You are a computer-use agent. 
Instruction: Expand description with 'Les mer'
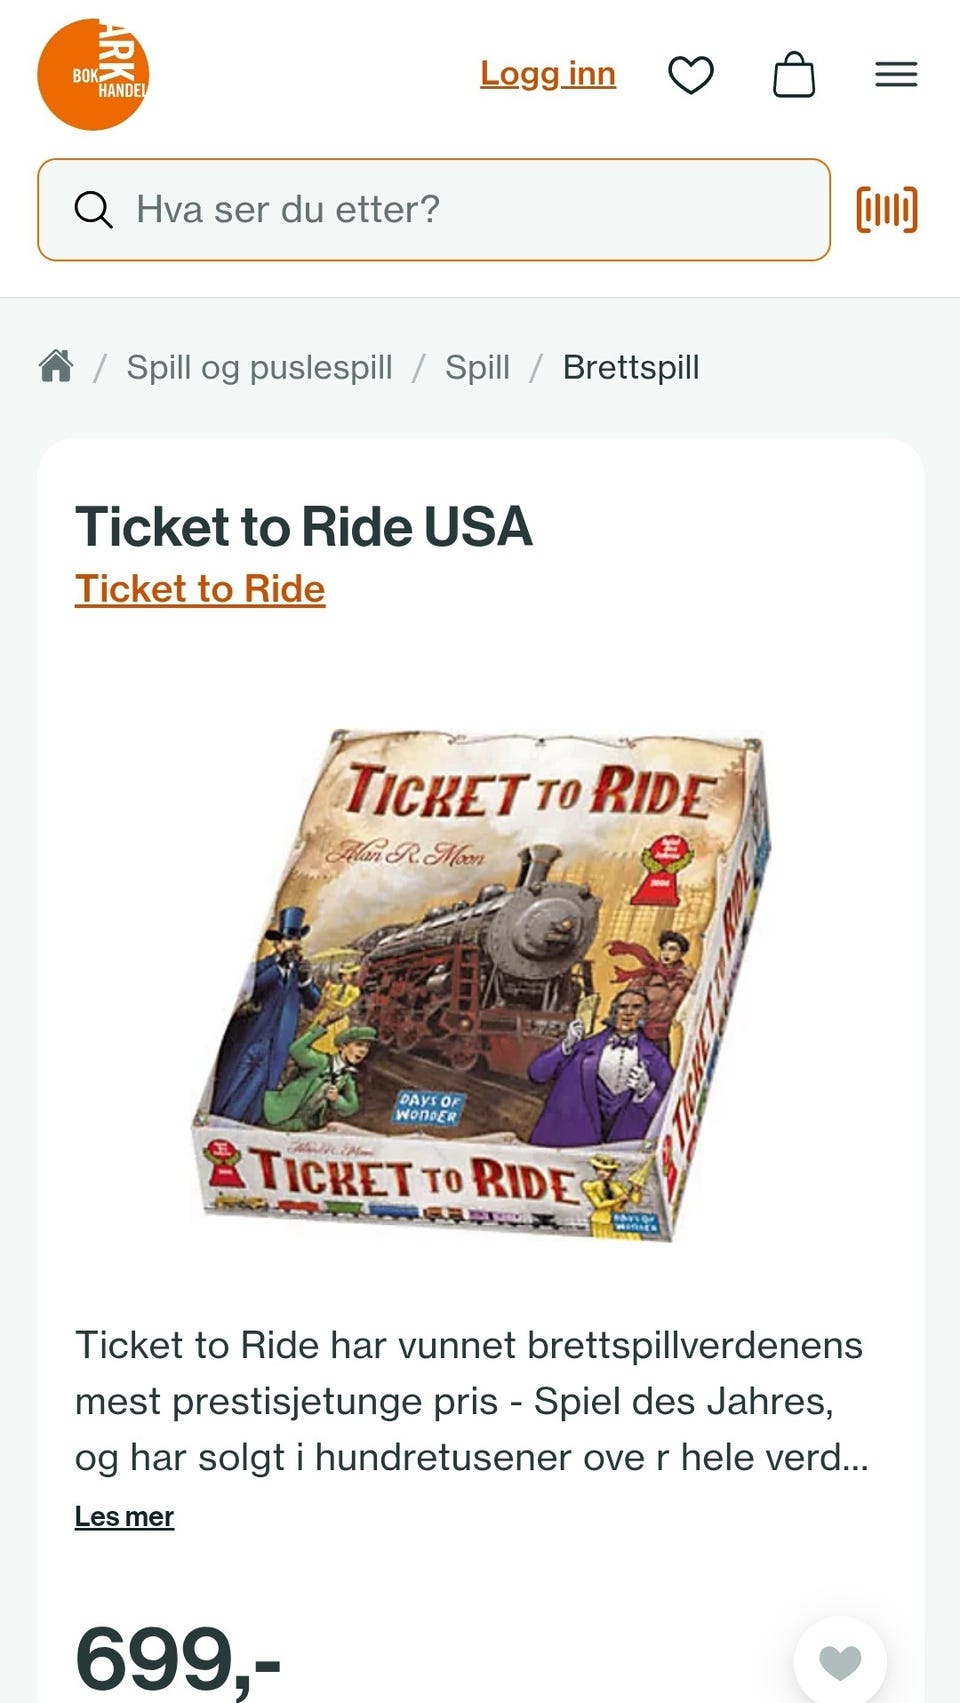[x=124, y=1516]
